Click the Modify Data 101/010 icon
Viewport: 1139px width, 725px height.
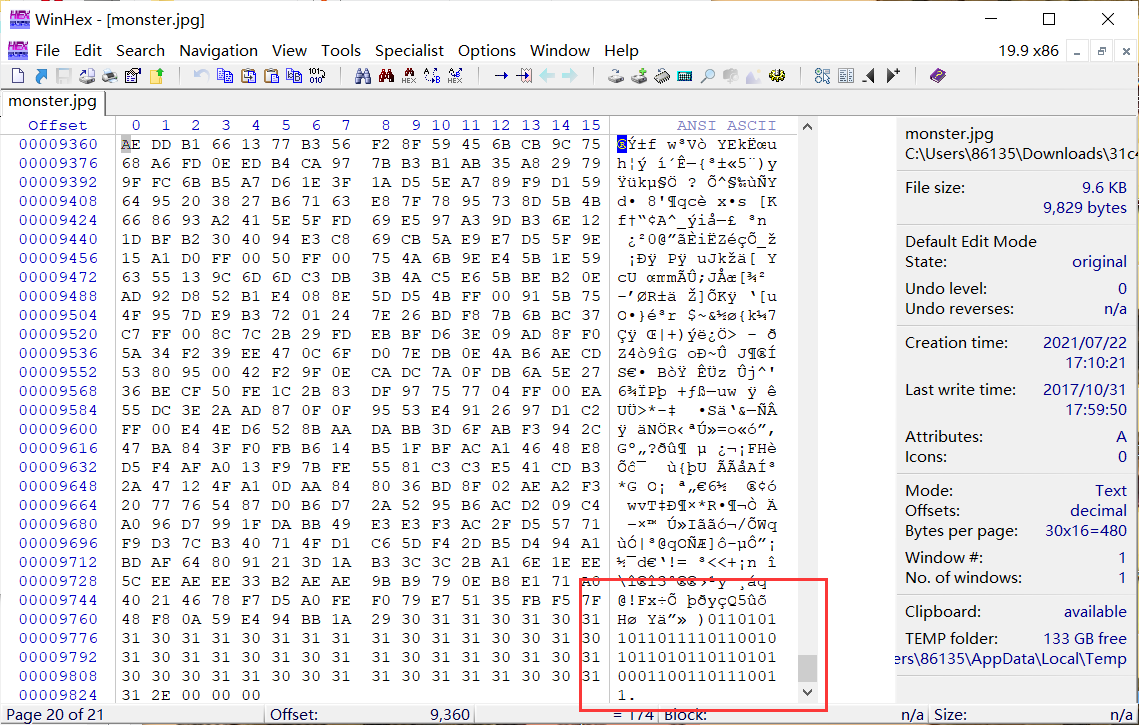pos(317,76)
